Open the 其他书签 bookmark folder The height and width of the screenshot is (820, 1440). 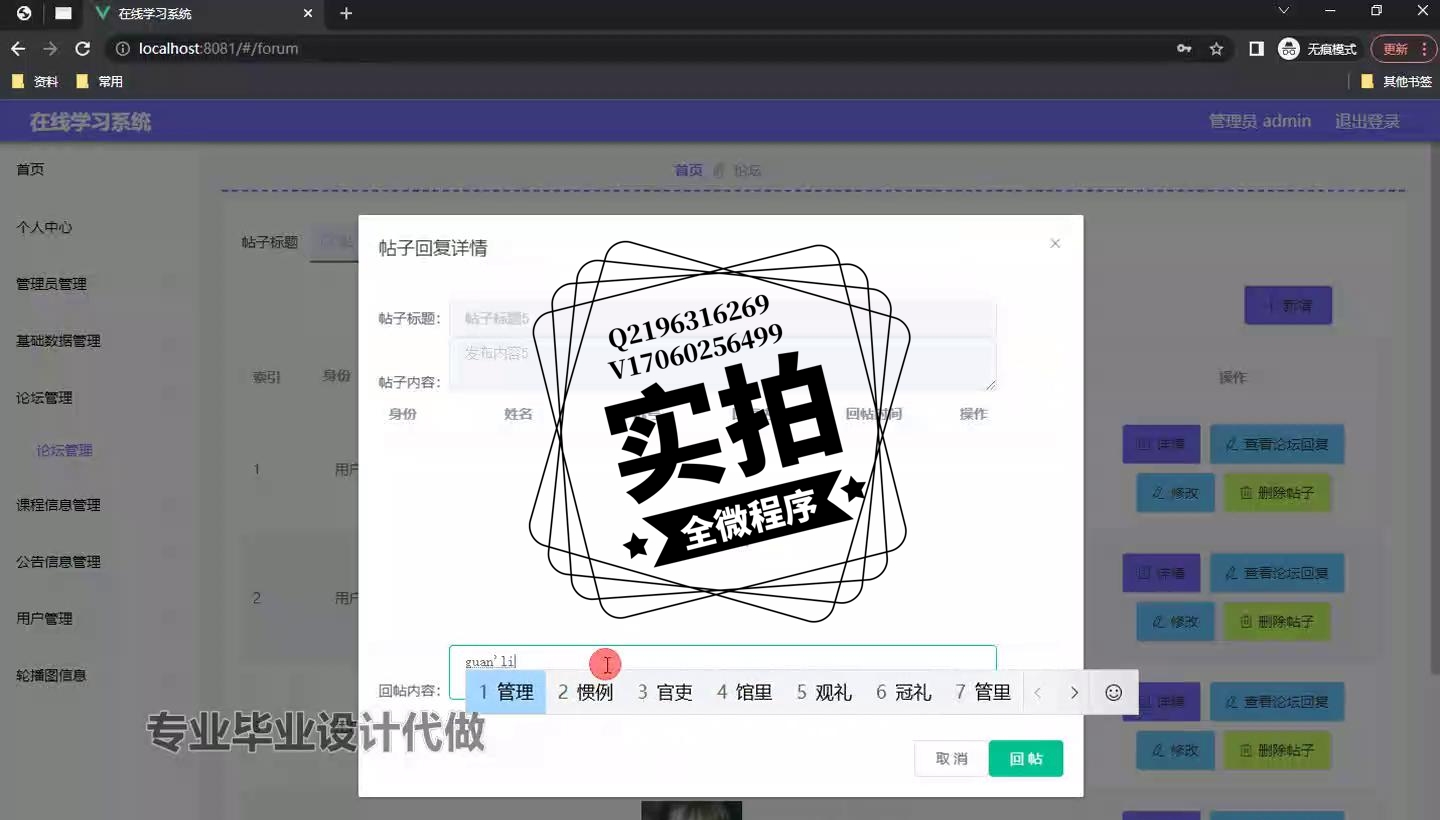[1397, 82]
